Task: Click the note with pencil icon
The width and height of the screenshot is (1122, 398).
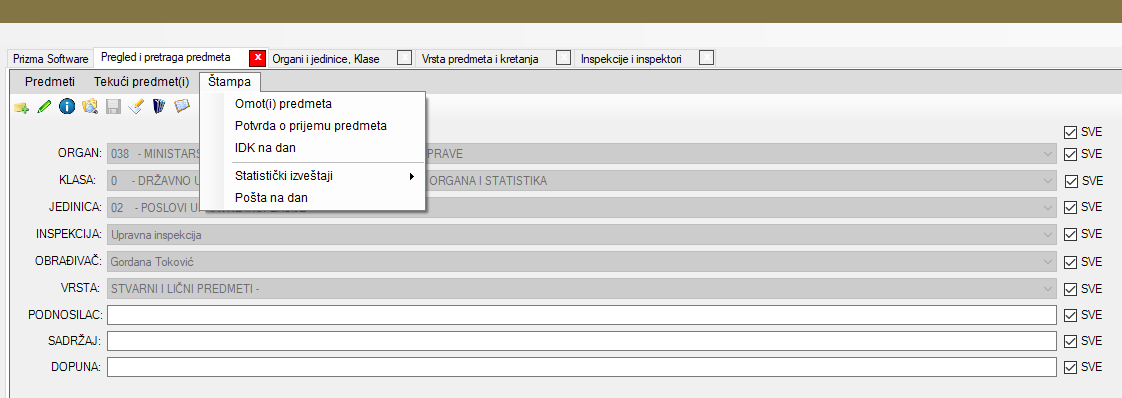Action: click(x=136, y=107)
